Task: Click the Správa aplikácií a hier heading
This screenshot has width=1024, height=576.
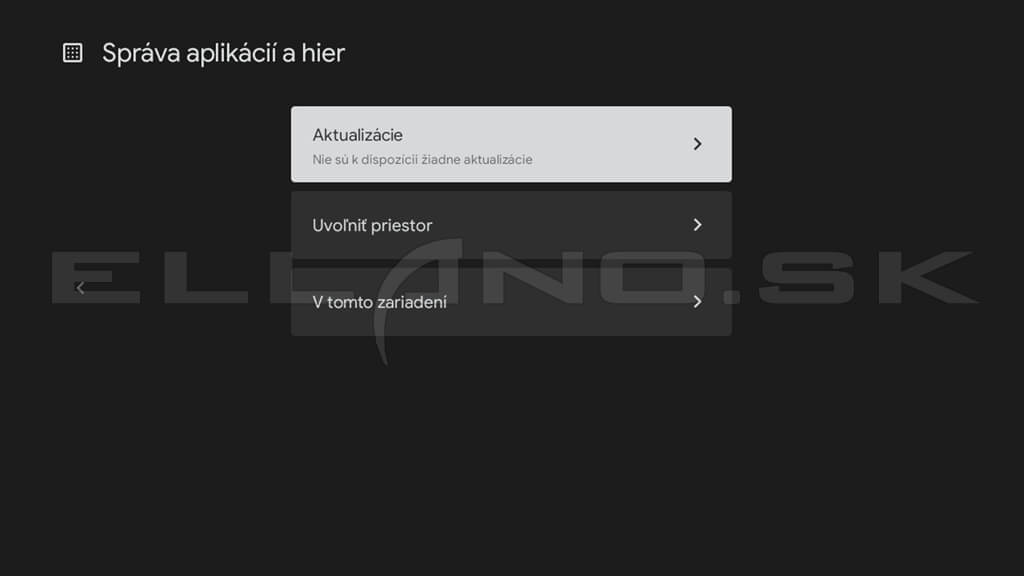Action: pyautogui.click(x=223, y=54)
